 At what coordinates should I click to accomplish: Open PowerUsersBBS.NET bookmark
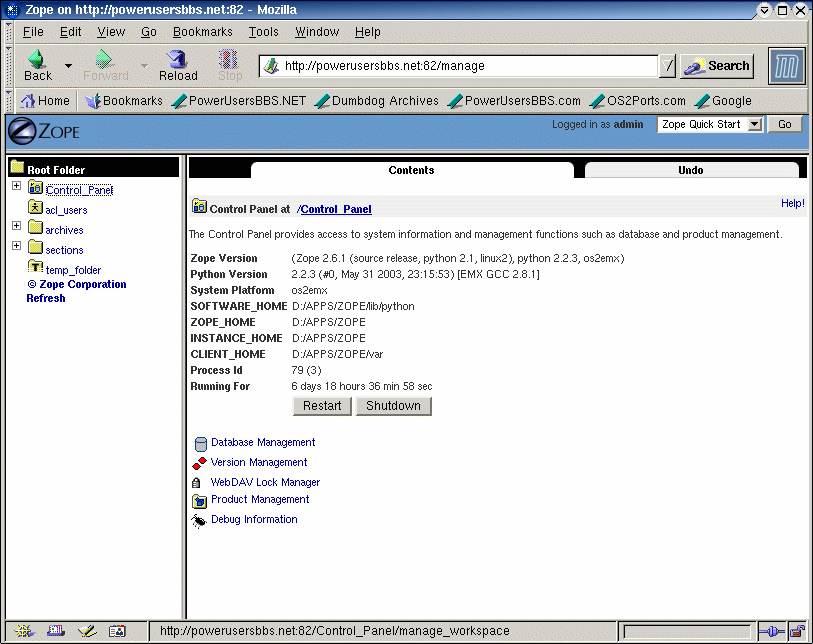[239, 101]
